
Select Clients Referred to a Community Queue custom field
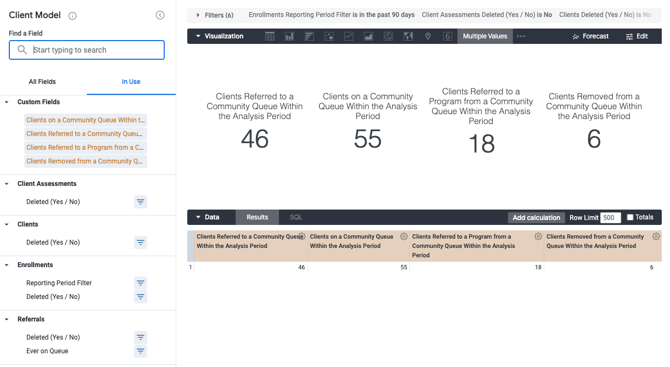pos(85,134)
